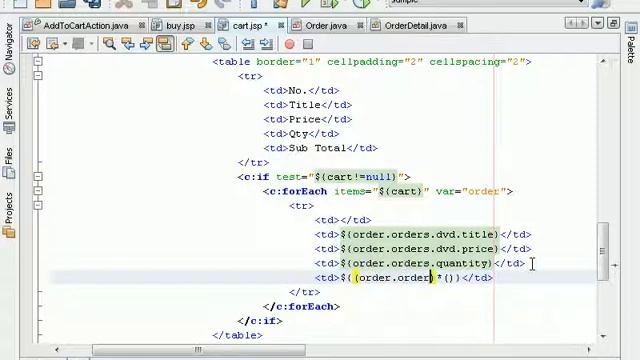Toggle Highlight Search button
Screen dimensions: 640x360
coord(165,44)
